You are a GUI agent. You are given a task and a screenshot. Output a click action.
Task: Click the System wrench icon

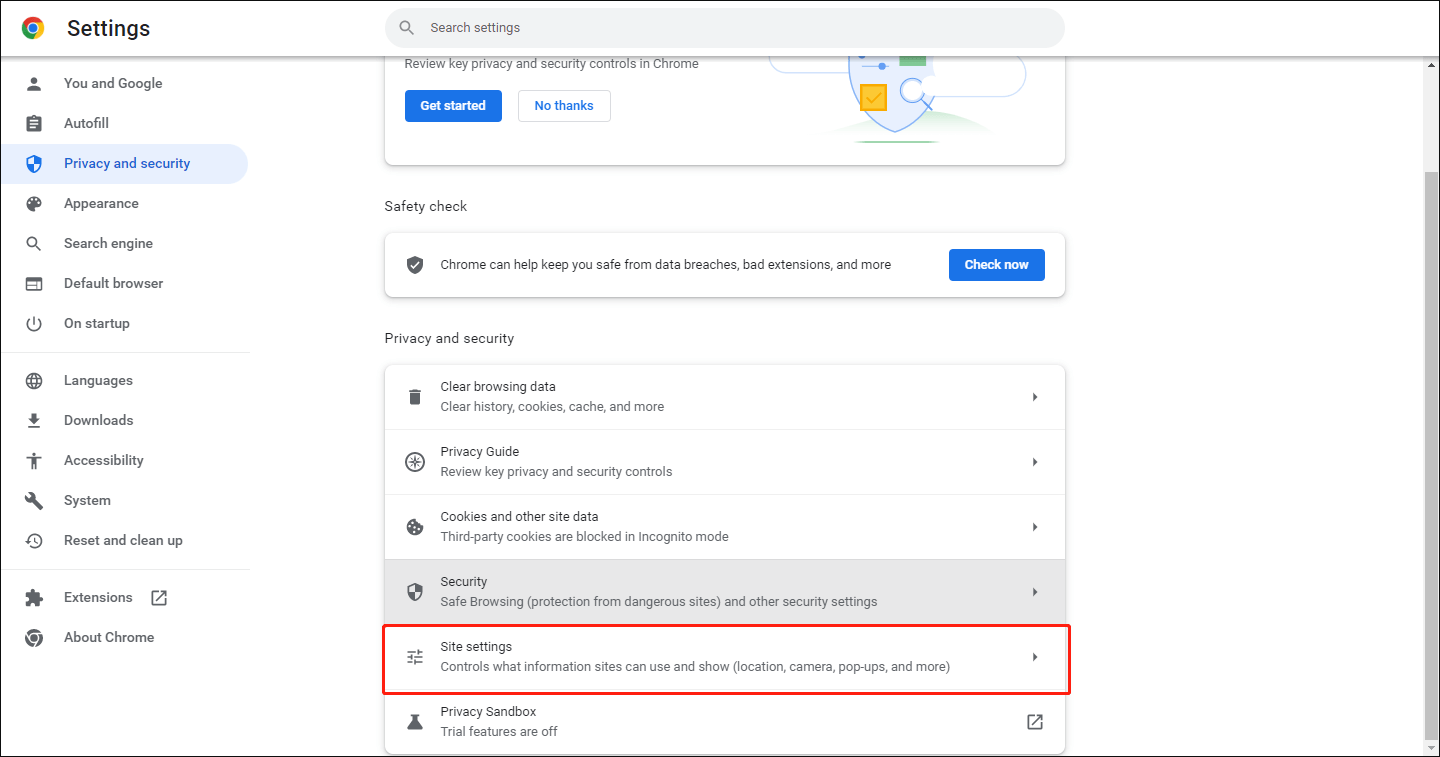click(x=34, y=500)
